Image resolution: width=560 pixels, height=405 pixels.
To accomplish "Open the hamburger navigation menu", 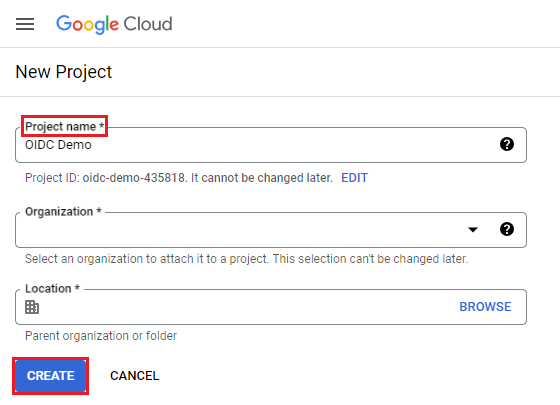I will coord(25,24).
